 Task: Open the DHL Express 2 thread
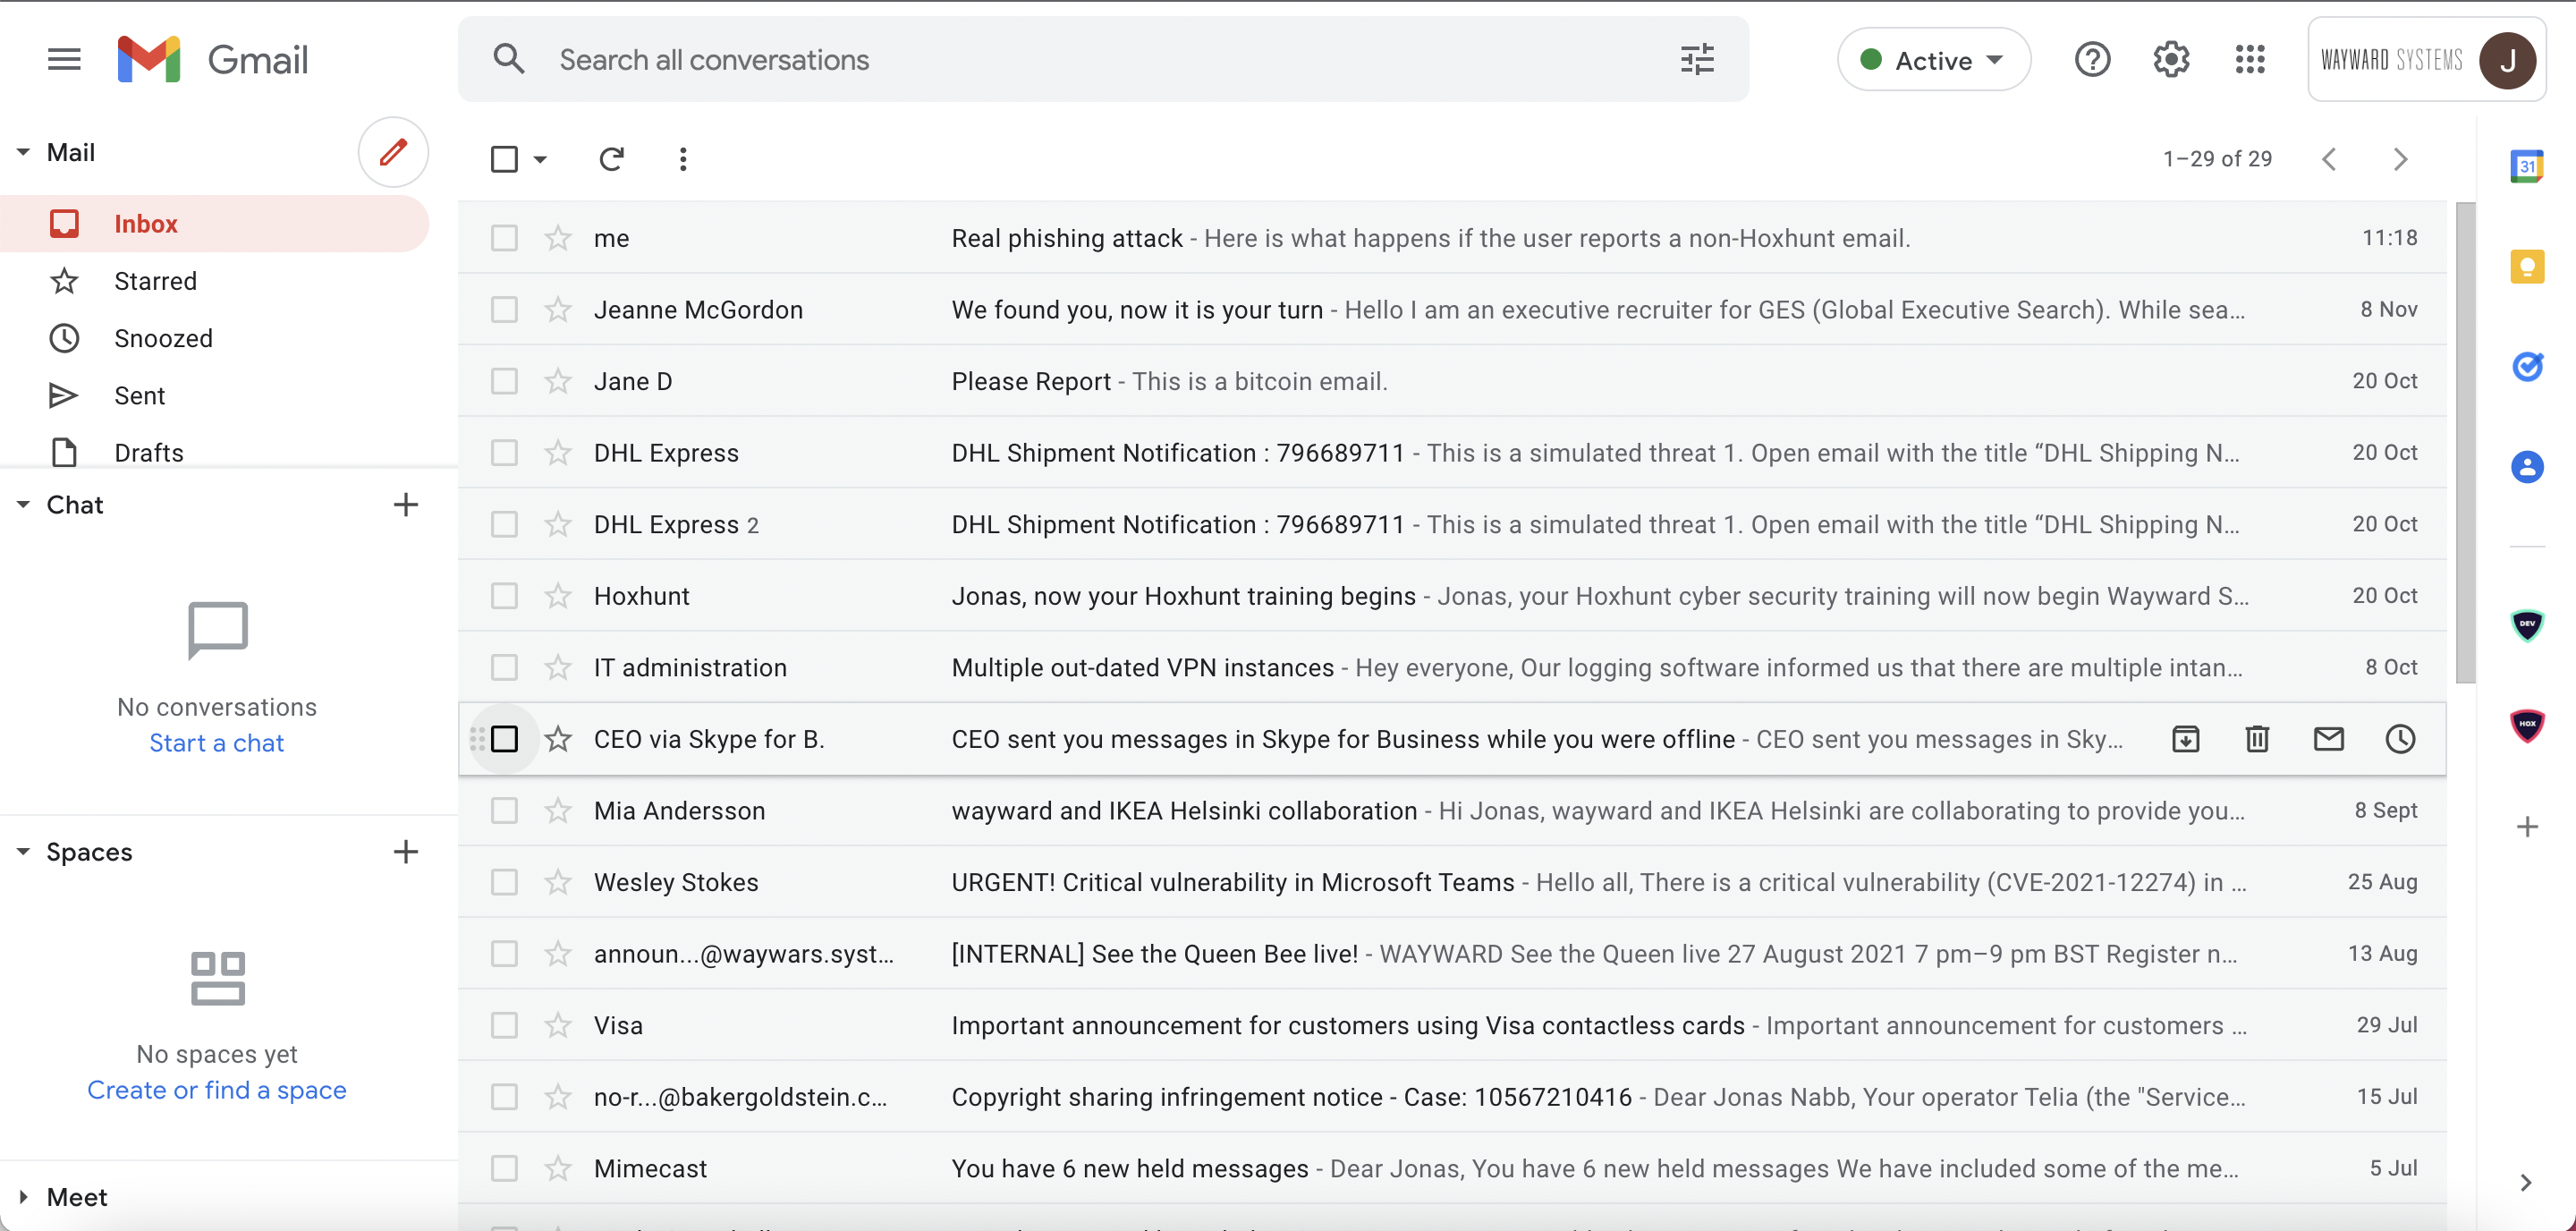1452,524
